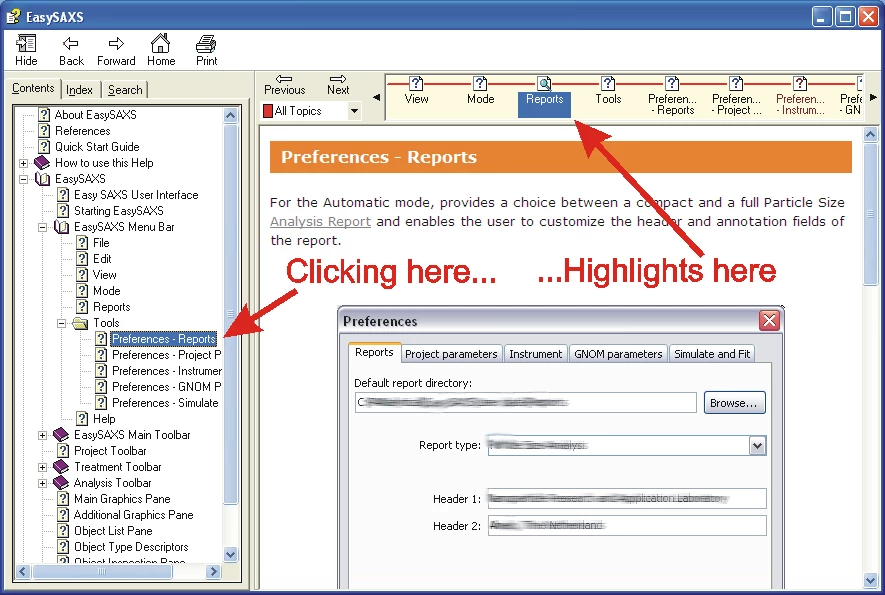Expand Analysis Toolbar node
This screenshot has width=885, height=595.
(42, 483)
